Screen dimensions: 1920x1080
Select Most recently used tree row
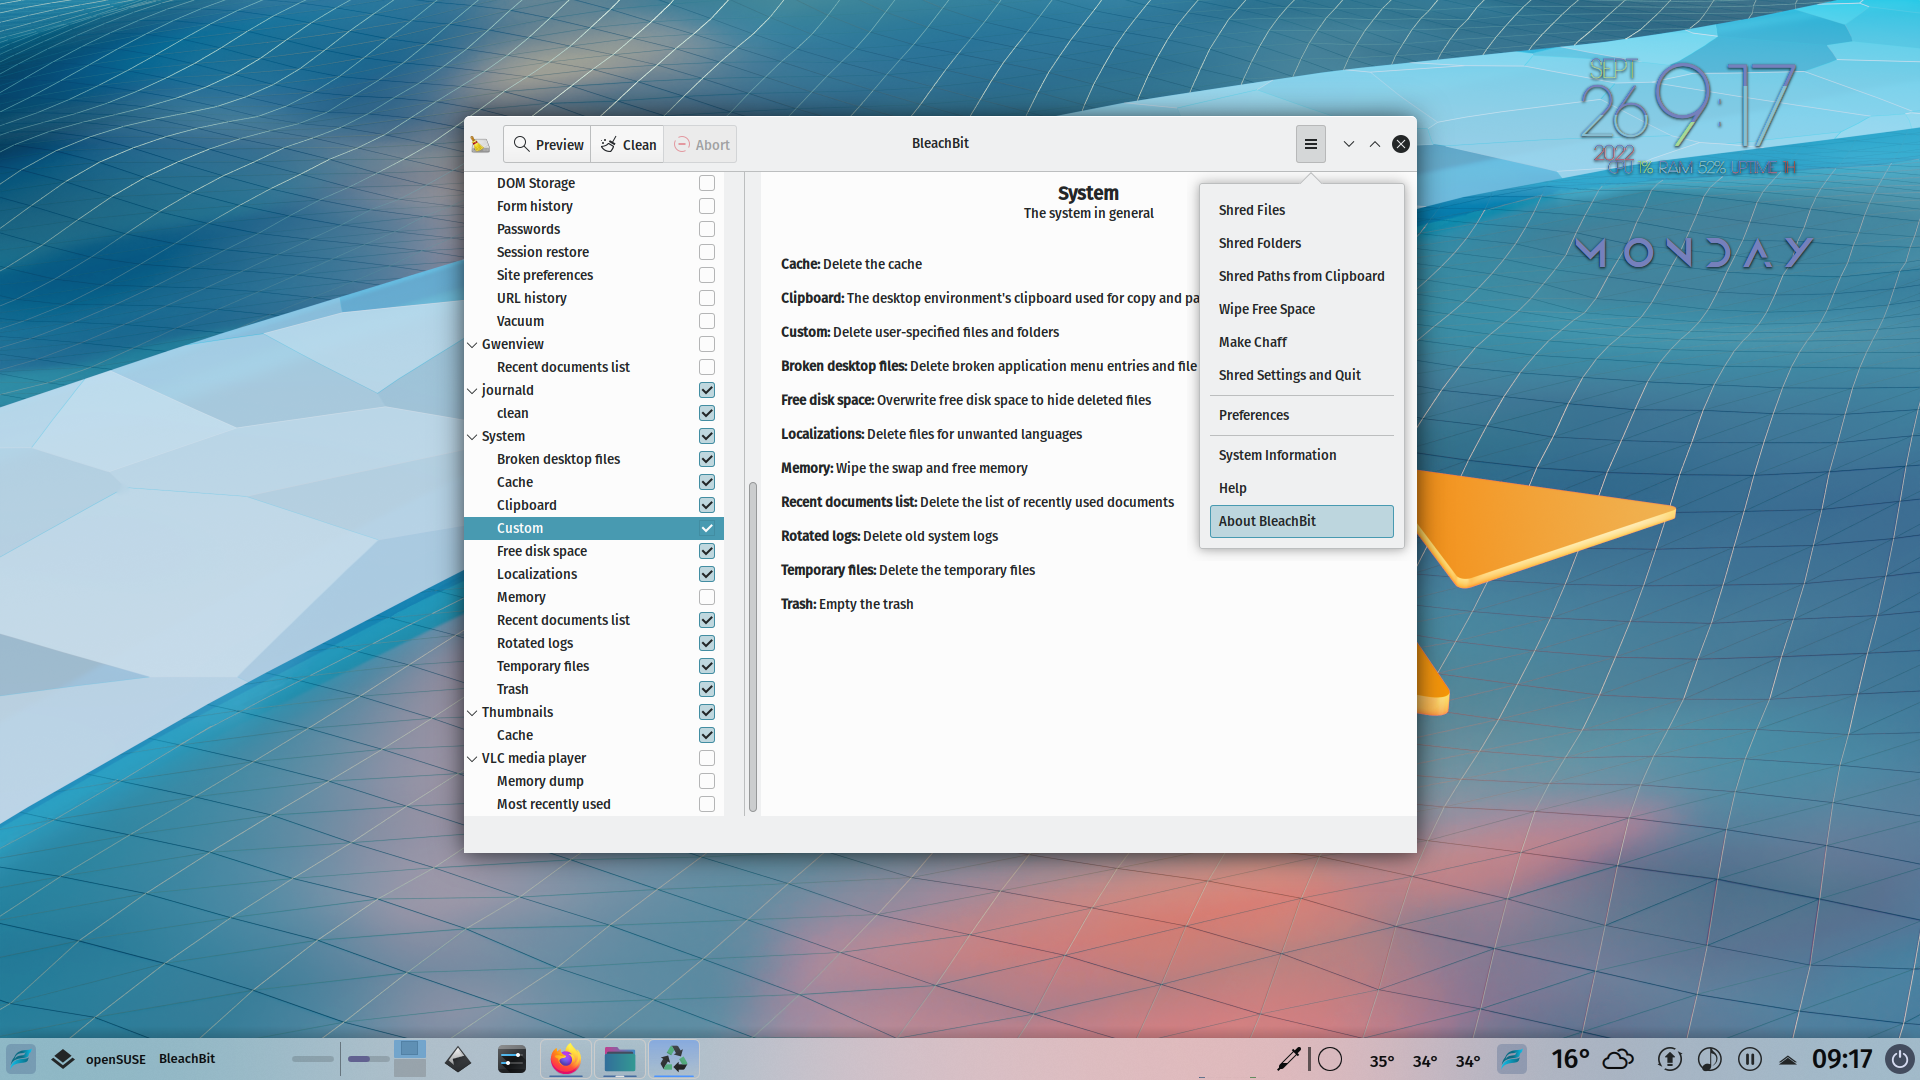(x=593, y=804)
